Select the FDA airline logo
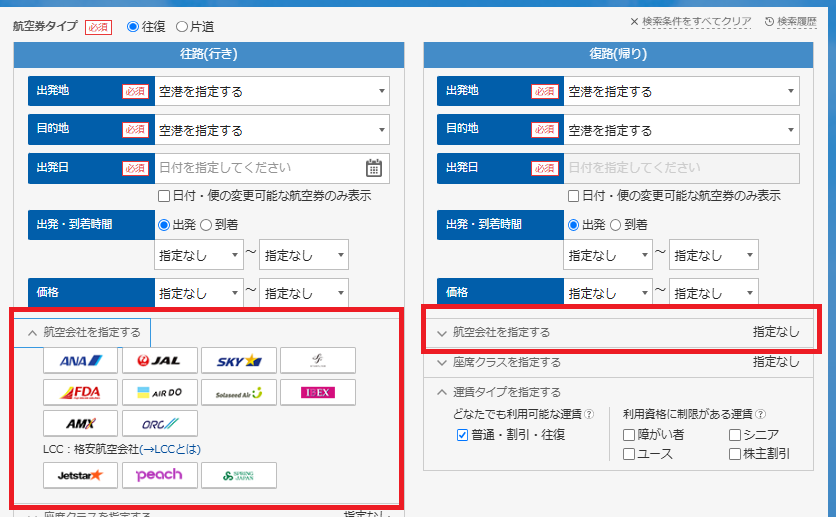Screen dimensions: 836x517 (x=80, y=392)
